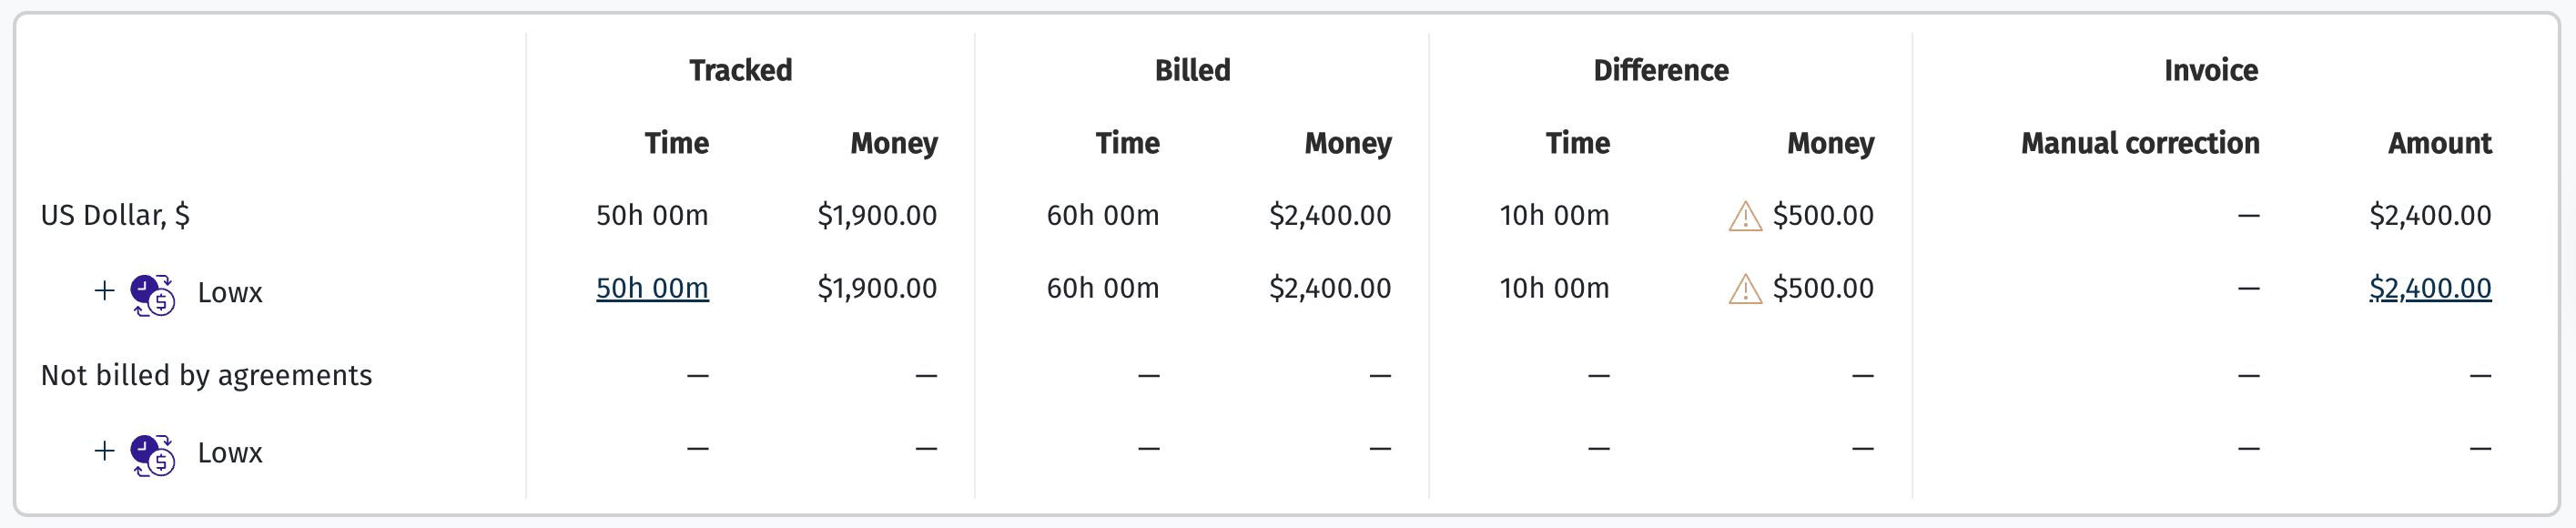Open the underlined $2,400.00 invoice amount link
The image size is (2576, 528).
pyautogui.click(x=2430, y=288)
